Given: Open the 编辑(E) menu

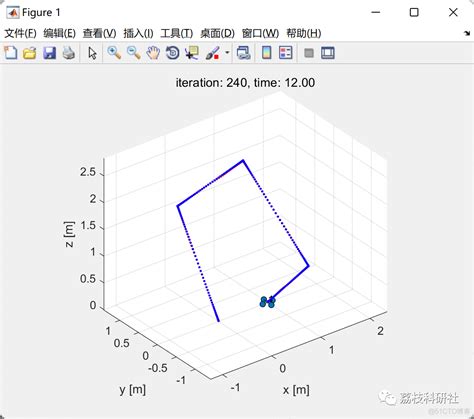Looking at the screenshot, I should pos(59,33).
